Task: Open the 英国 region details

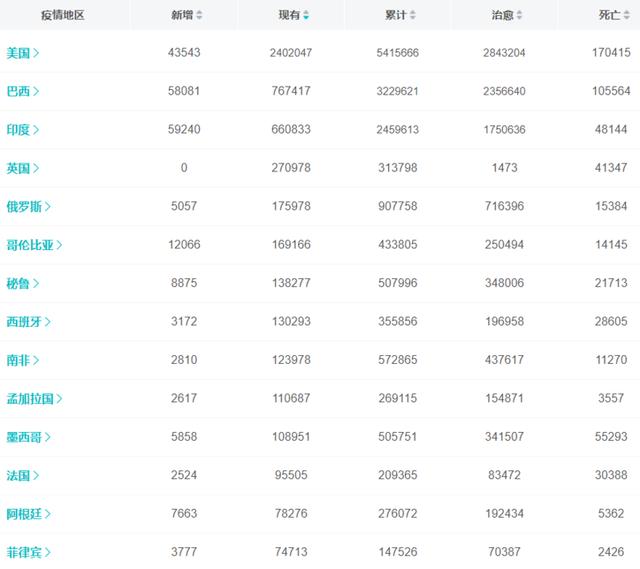Action: click(22, 168)
